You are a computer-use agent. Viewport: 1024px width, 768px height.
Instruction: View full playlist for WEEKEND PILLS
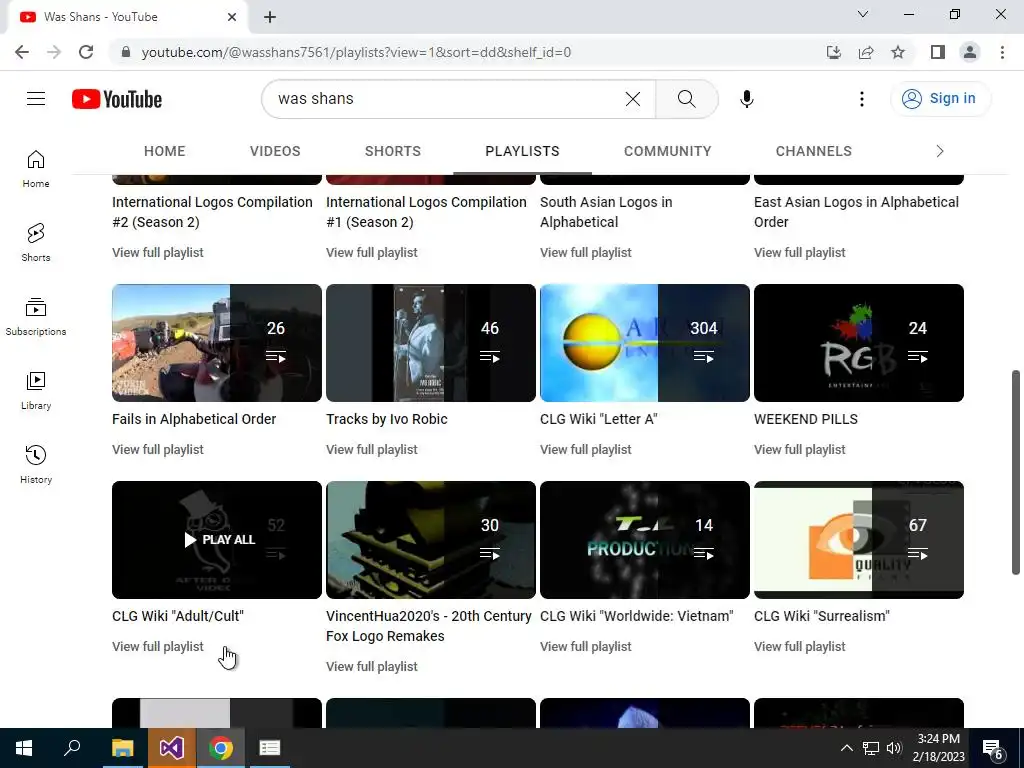pos(799,449)
